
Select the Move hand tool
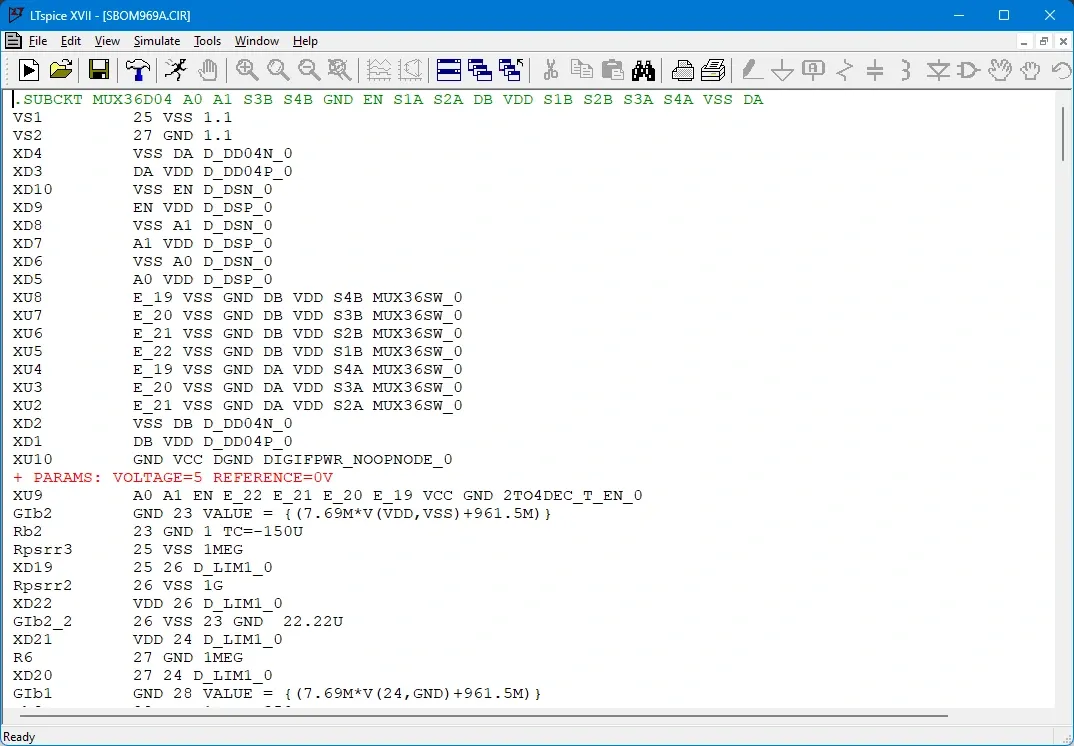(x=999, y=70)
